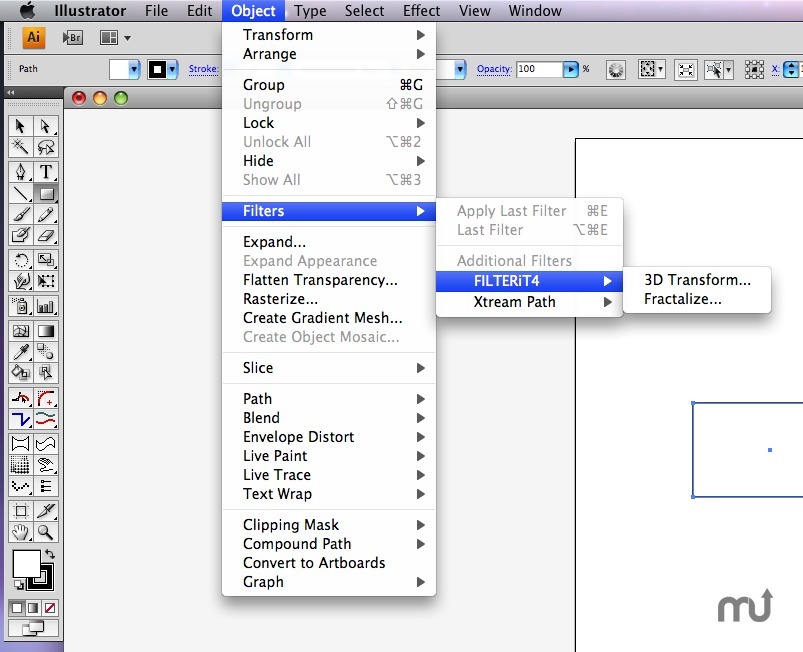Set paint to None (red slash)
Viewport: 803px width, 652px height.
50,608
